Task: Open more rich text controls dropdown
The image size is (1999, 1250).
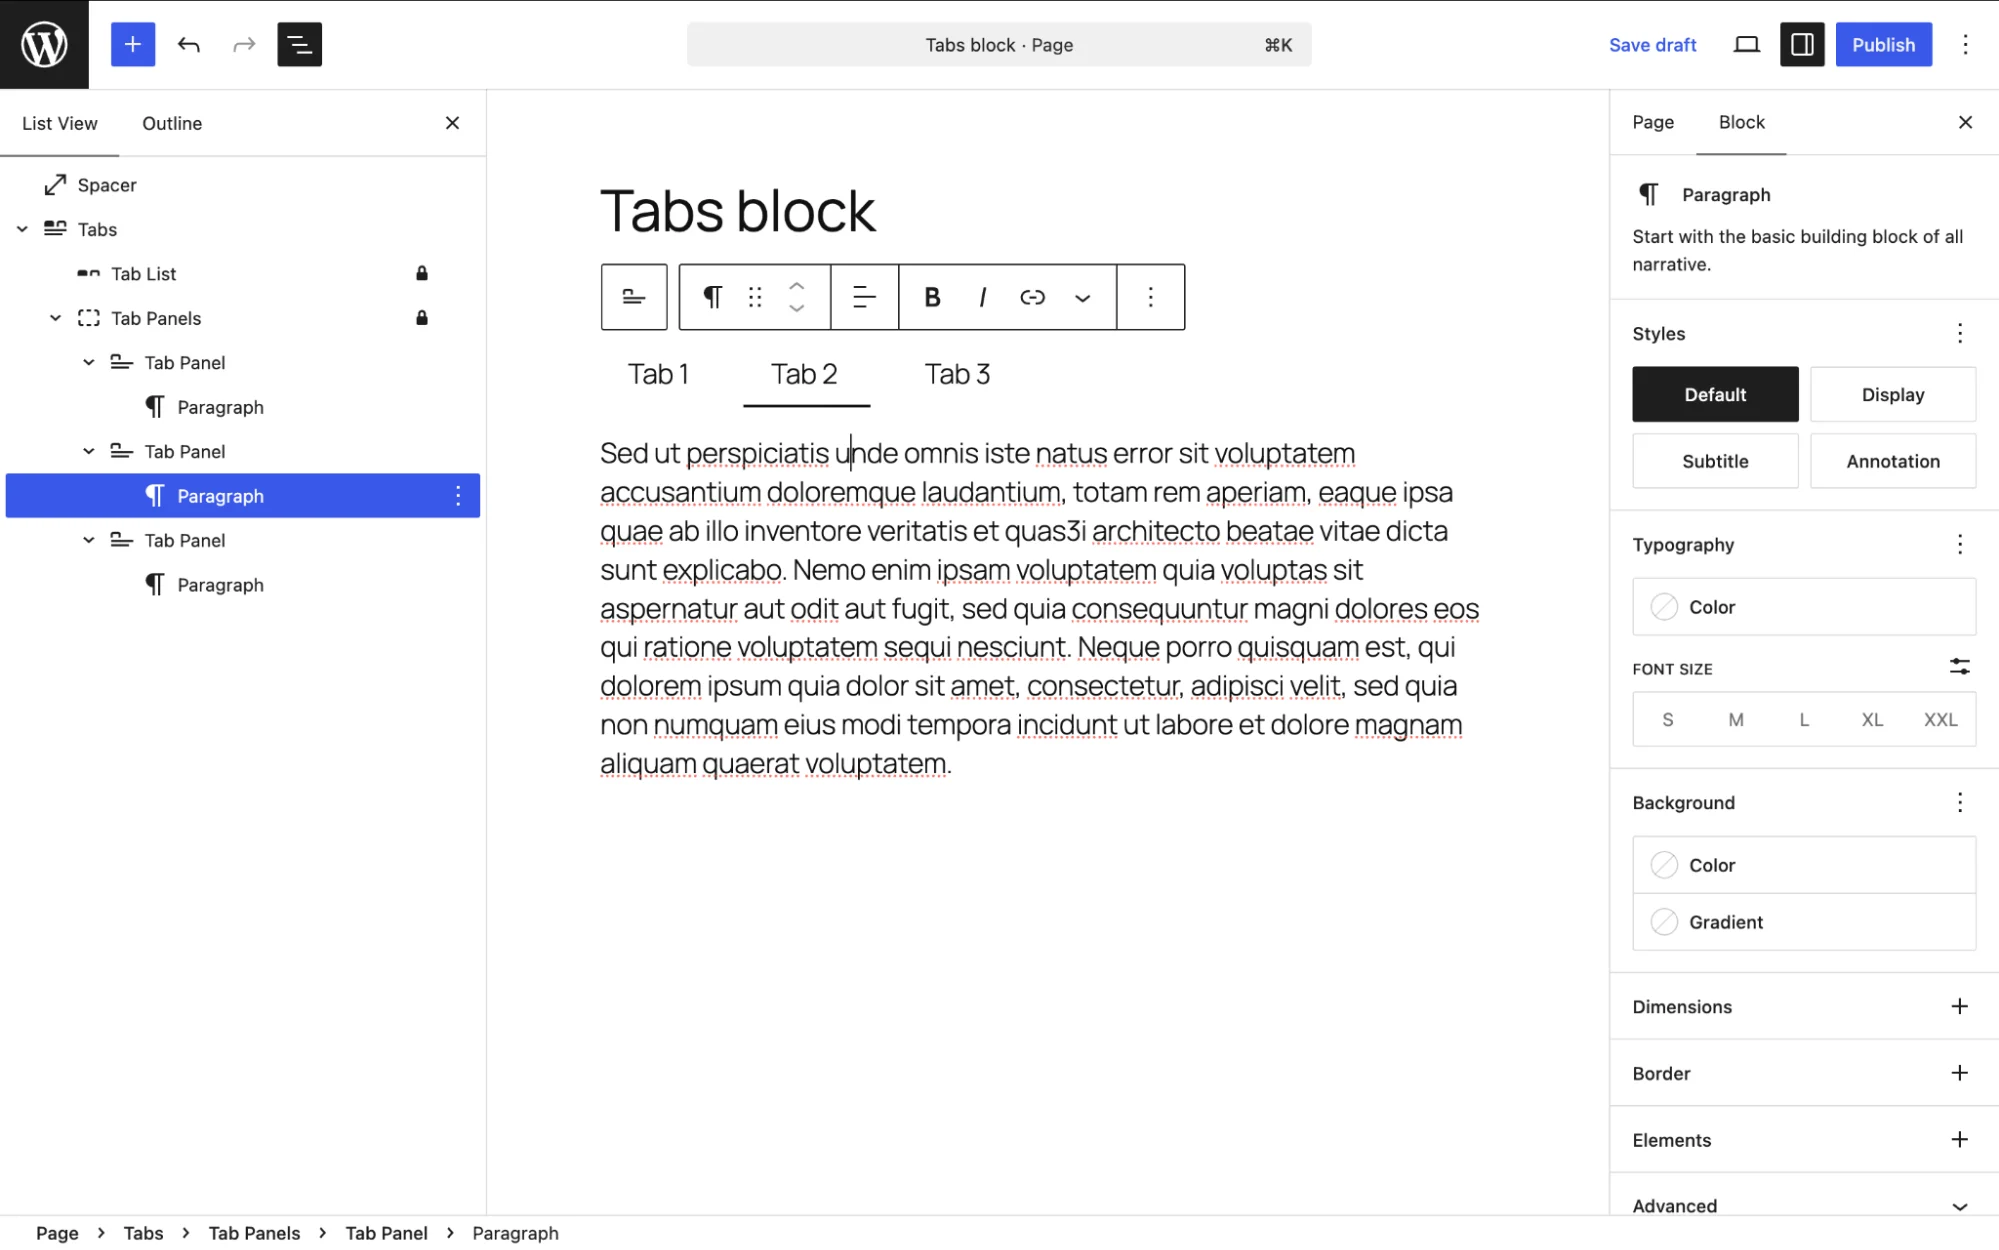Action: pyautogui.click(x=1082, y=297)
